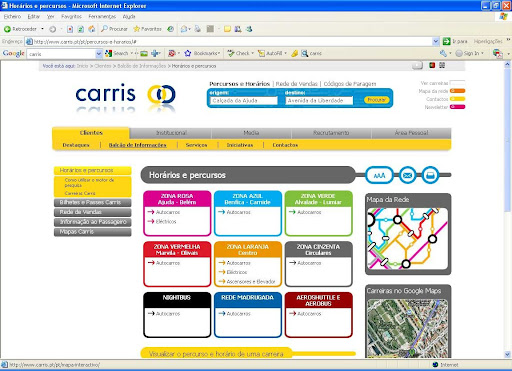Open the History icon in toolbar
The image size is (512, 371).
(x=170, y=29)
